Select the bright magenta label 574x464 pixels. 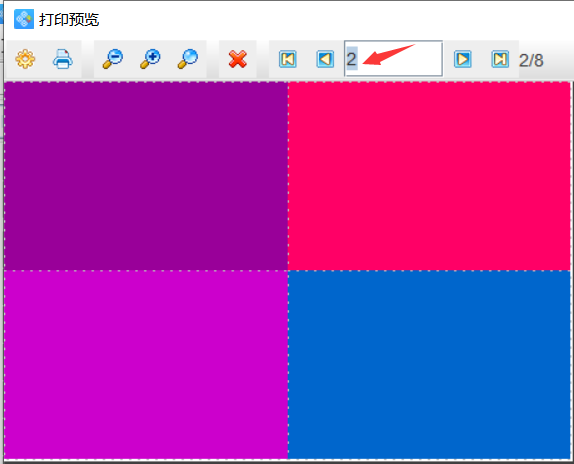pyautogui.click(x=146, y=364)
